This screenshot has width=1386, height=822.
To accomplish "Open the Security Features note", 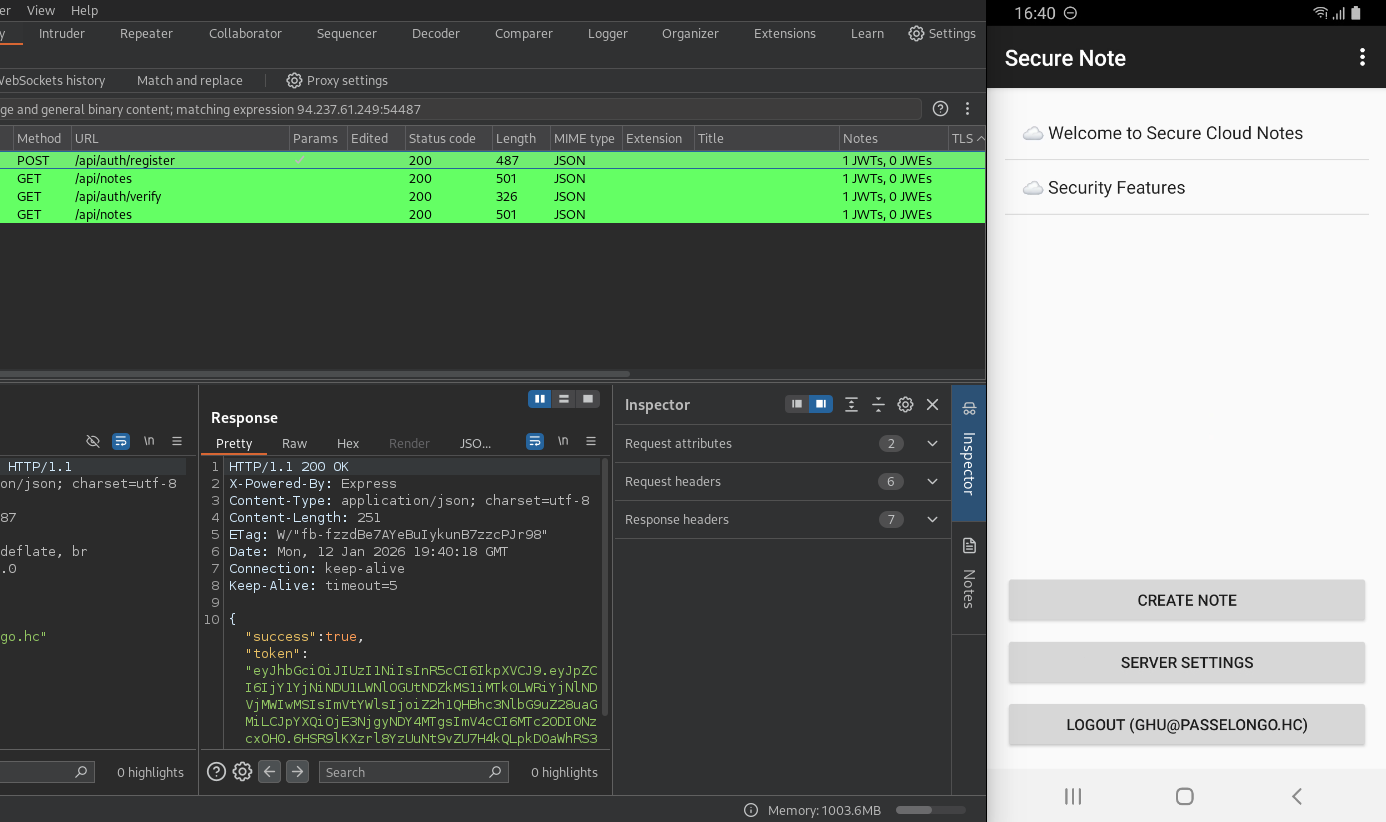I will point(1187,187).
